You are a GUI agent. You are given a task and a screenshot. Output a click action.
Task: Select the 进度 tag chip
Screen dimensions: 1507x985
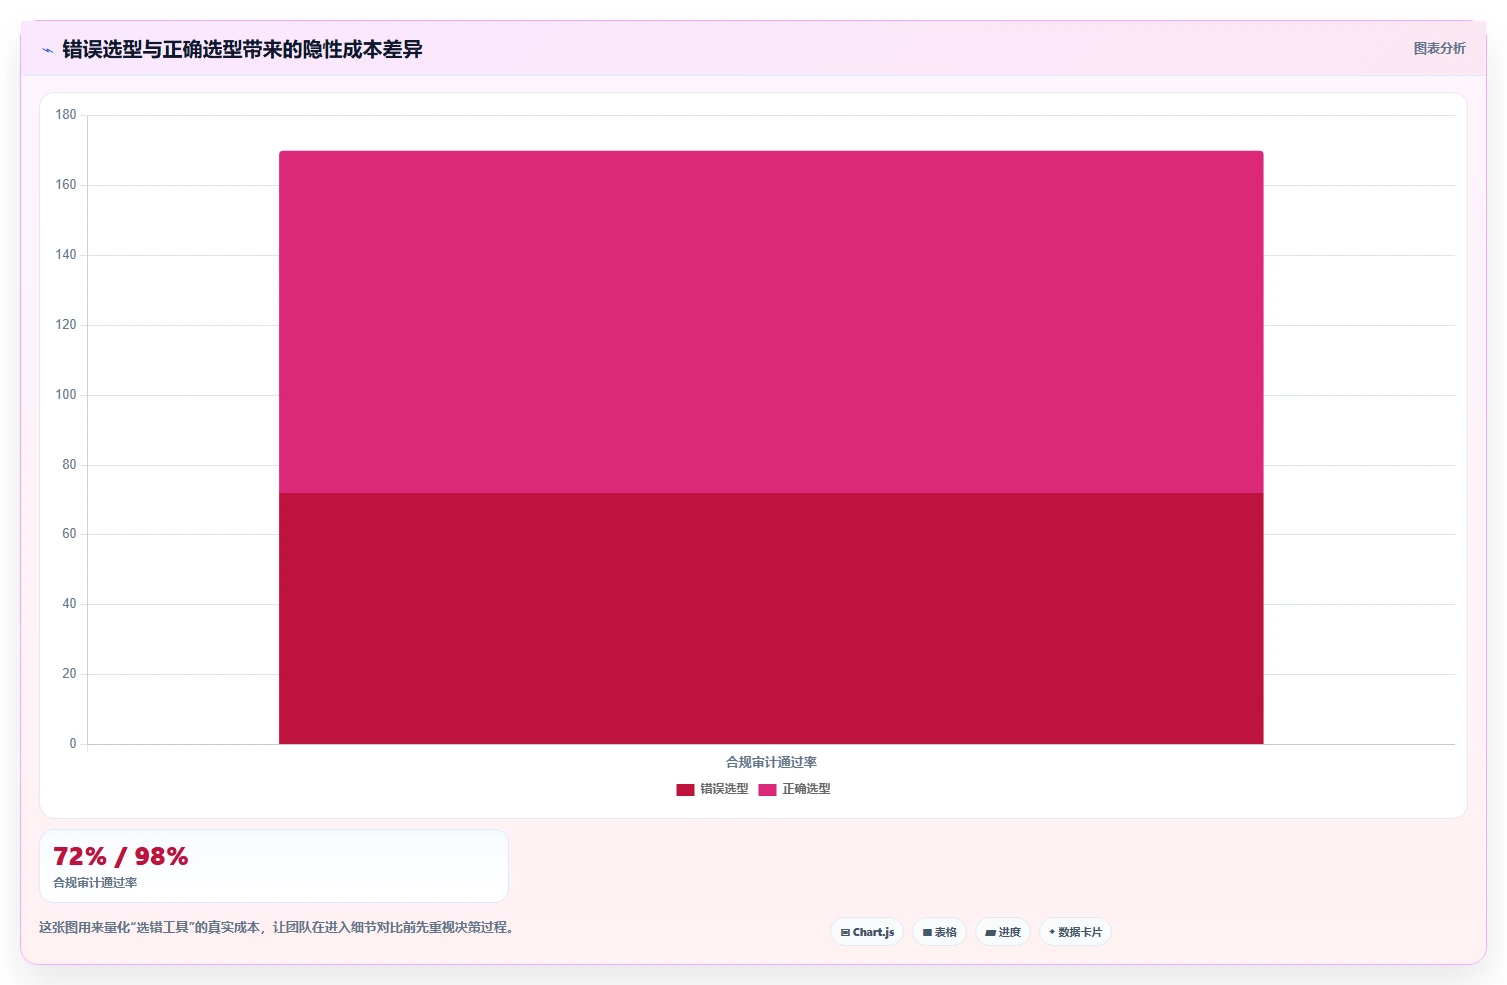(x=1003, y=932)
